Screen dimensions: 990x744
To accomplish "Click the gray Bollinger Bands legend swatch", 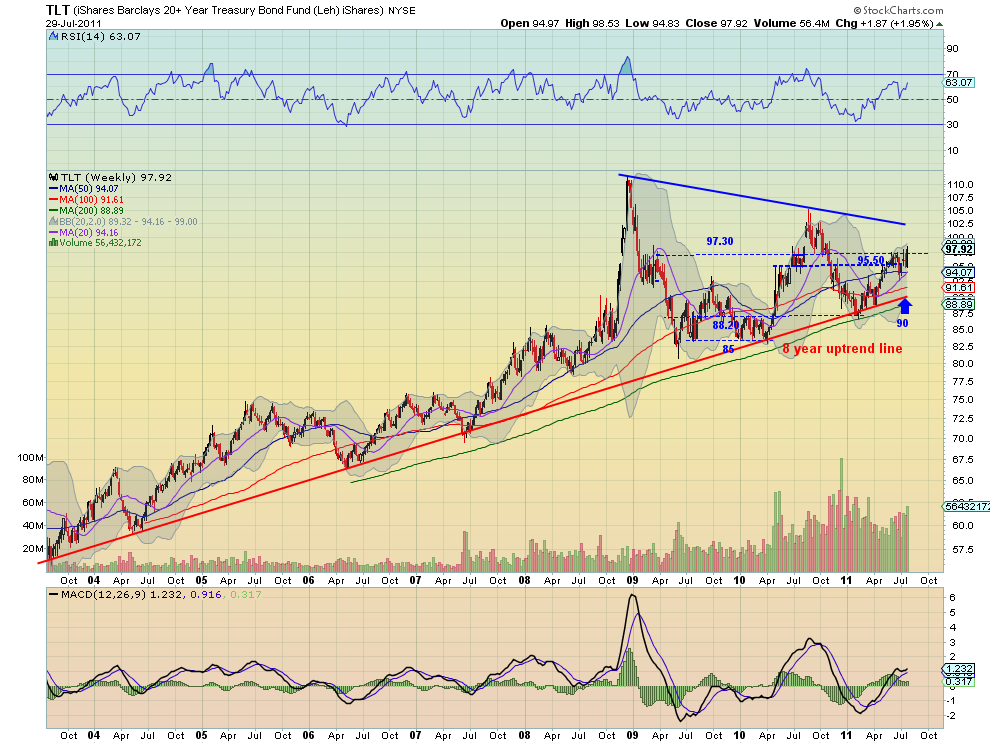I will tap(54, 222).
